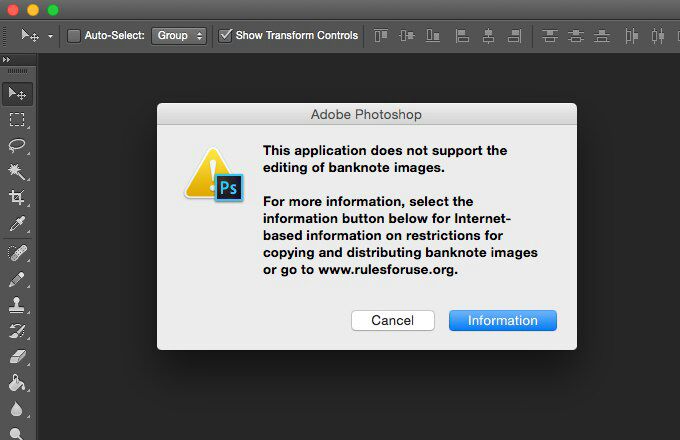Click the green zoom window button

coord(53,10)
